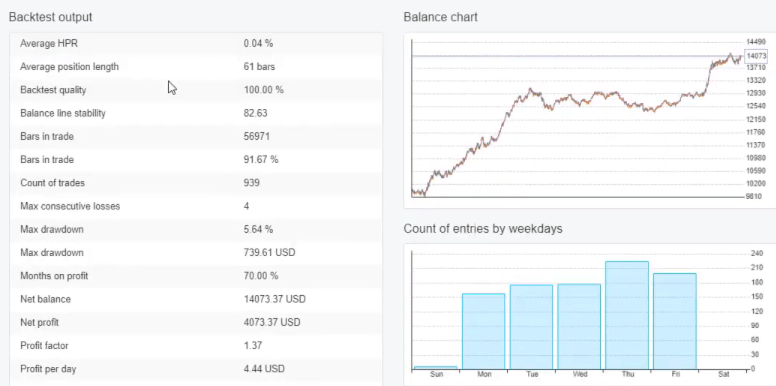Click the 'Balance chart' heading
The height and width of the screenshot is (386, 776).
click(x=440, y=17)
